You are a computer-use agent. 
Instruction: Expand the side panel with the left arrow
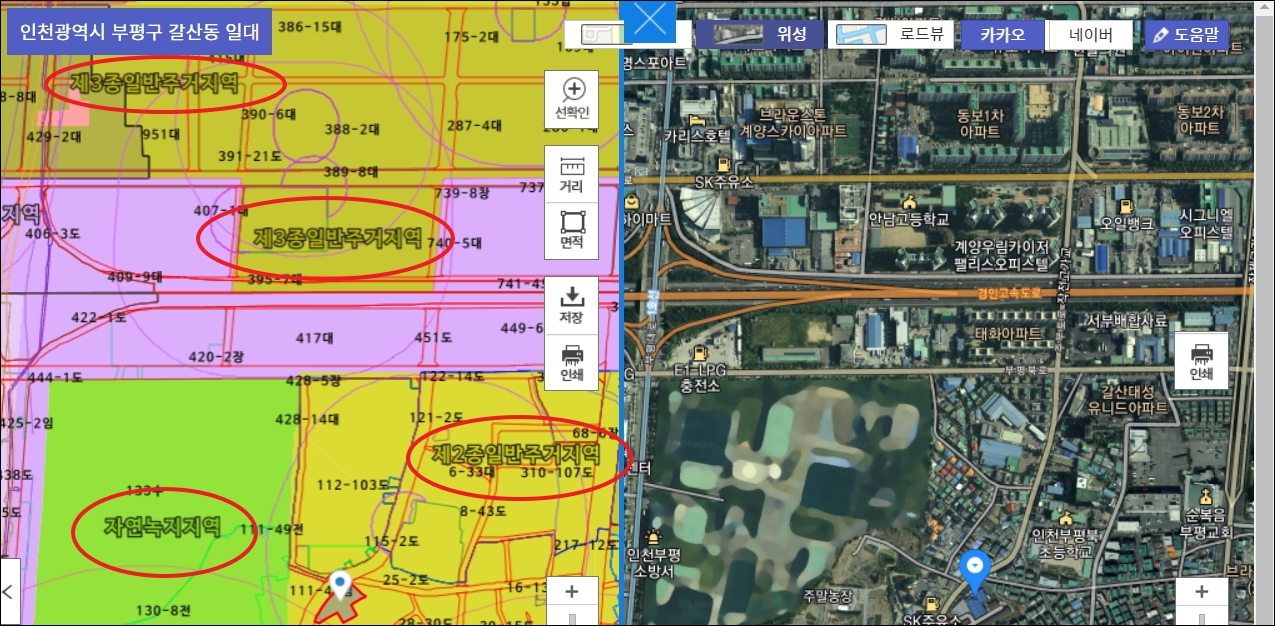pyautogui.click(x=10, y=591)
